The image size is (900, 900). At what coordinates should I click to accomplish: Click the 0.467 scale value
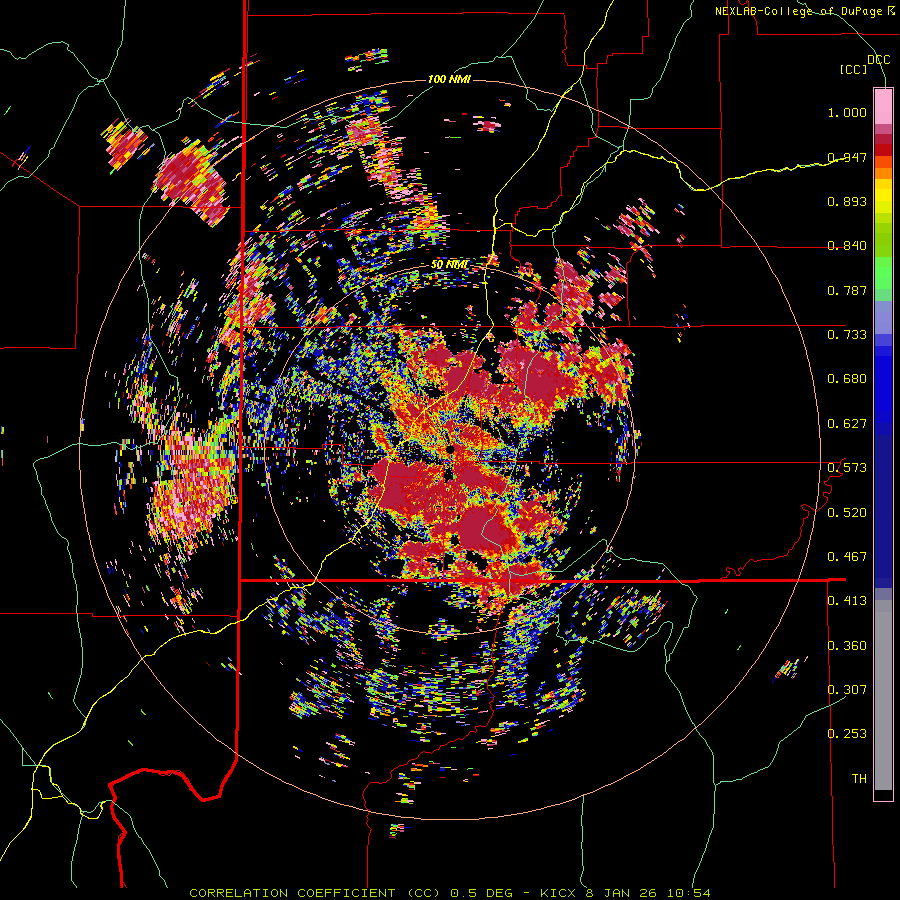pos(847,556)
